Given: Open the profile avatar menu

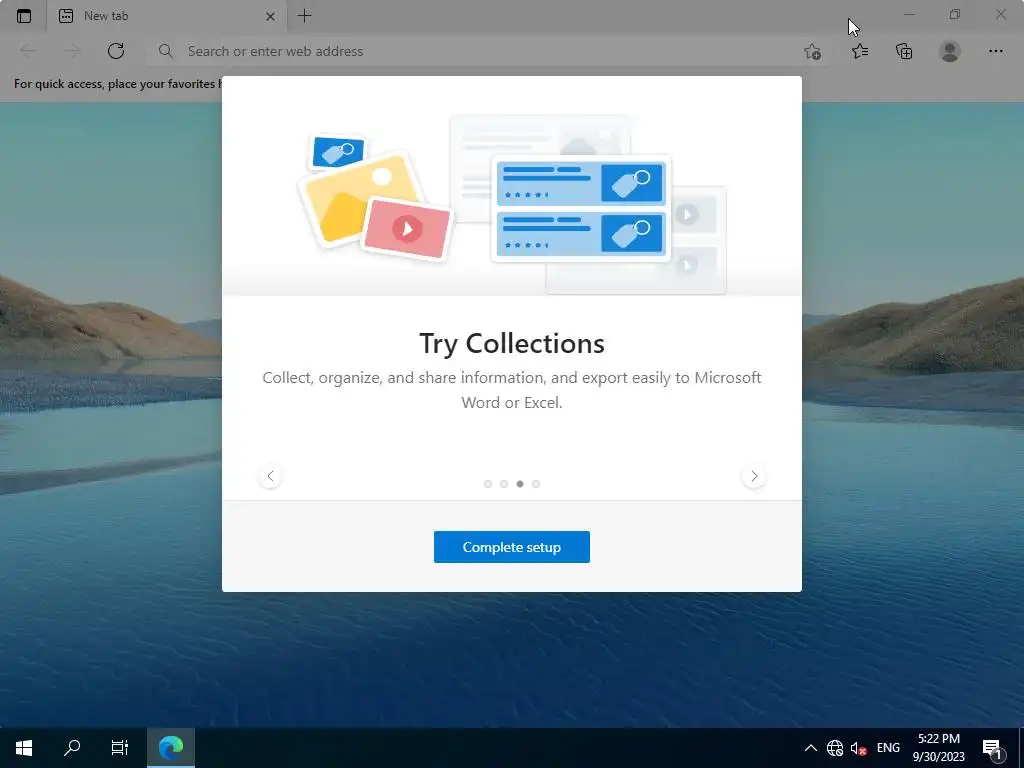Looking at the screenshot, I should click(950, 51).
